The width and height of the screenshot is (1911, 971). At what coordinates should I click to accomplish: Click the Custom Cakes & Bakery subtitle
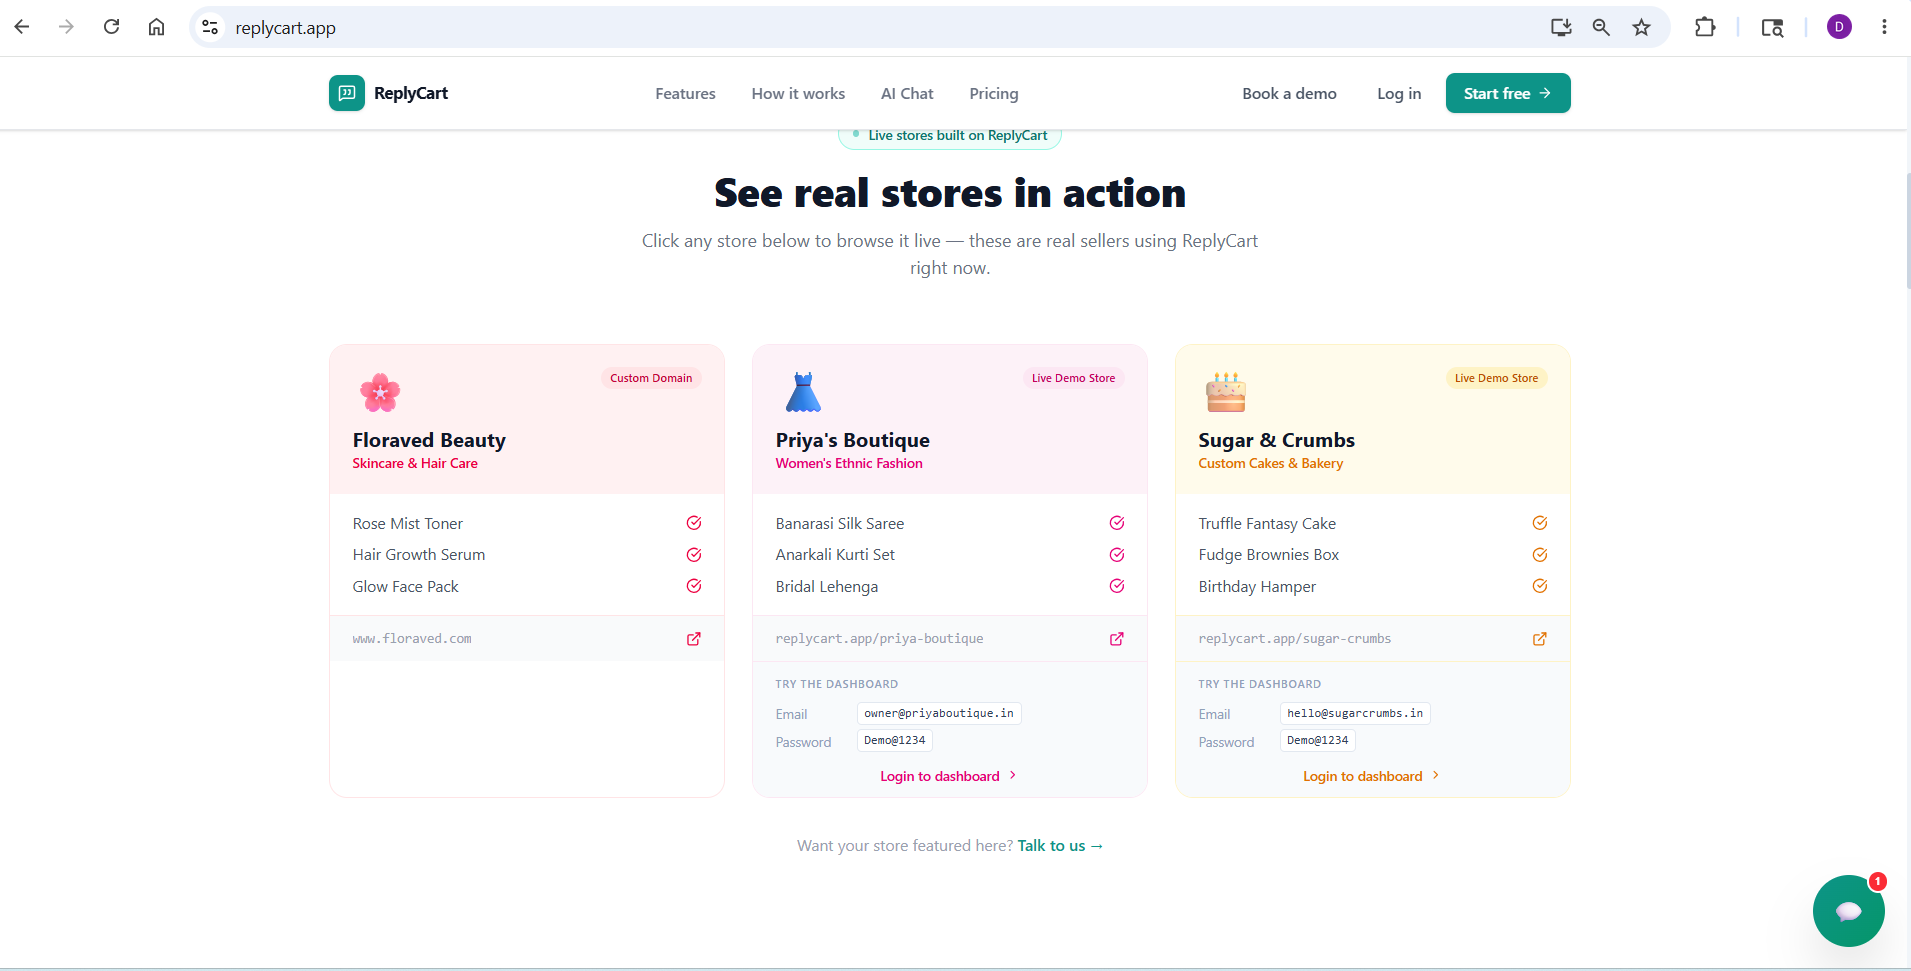click(1270, 463)
